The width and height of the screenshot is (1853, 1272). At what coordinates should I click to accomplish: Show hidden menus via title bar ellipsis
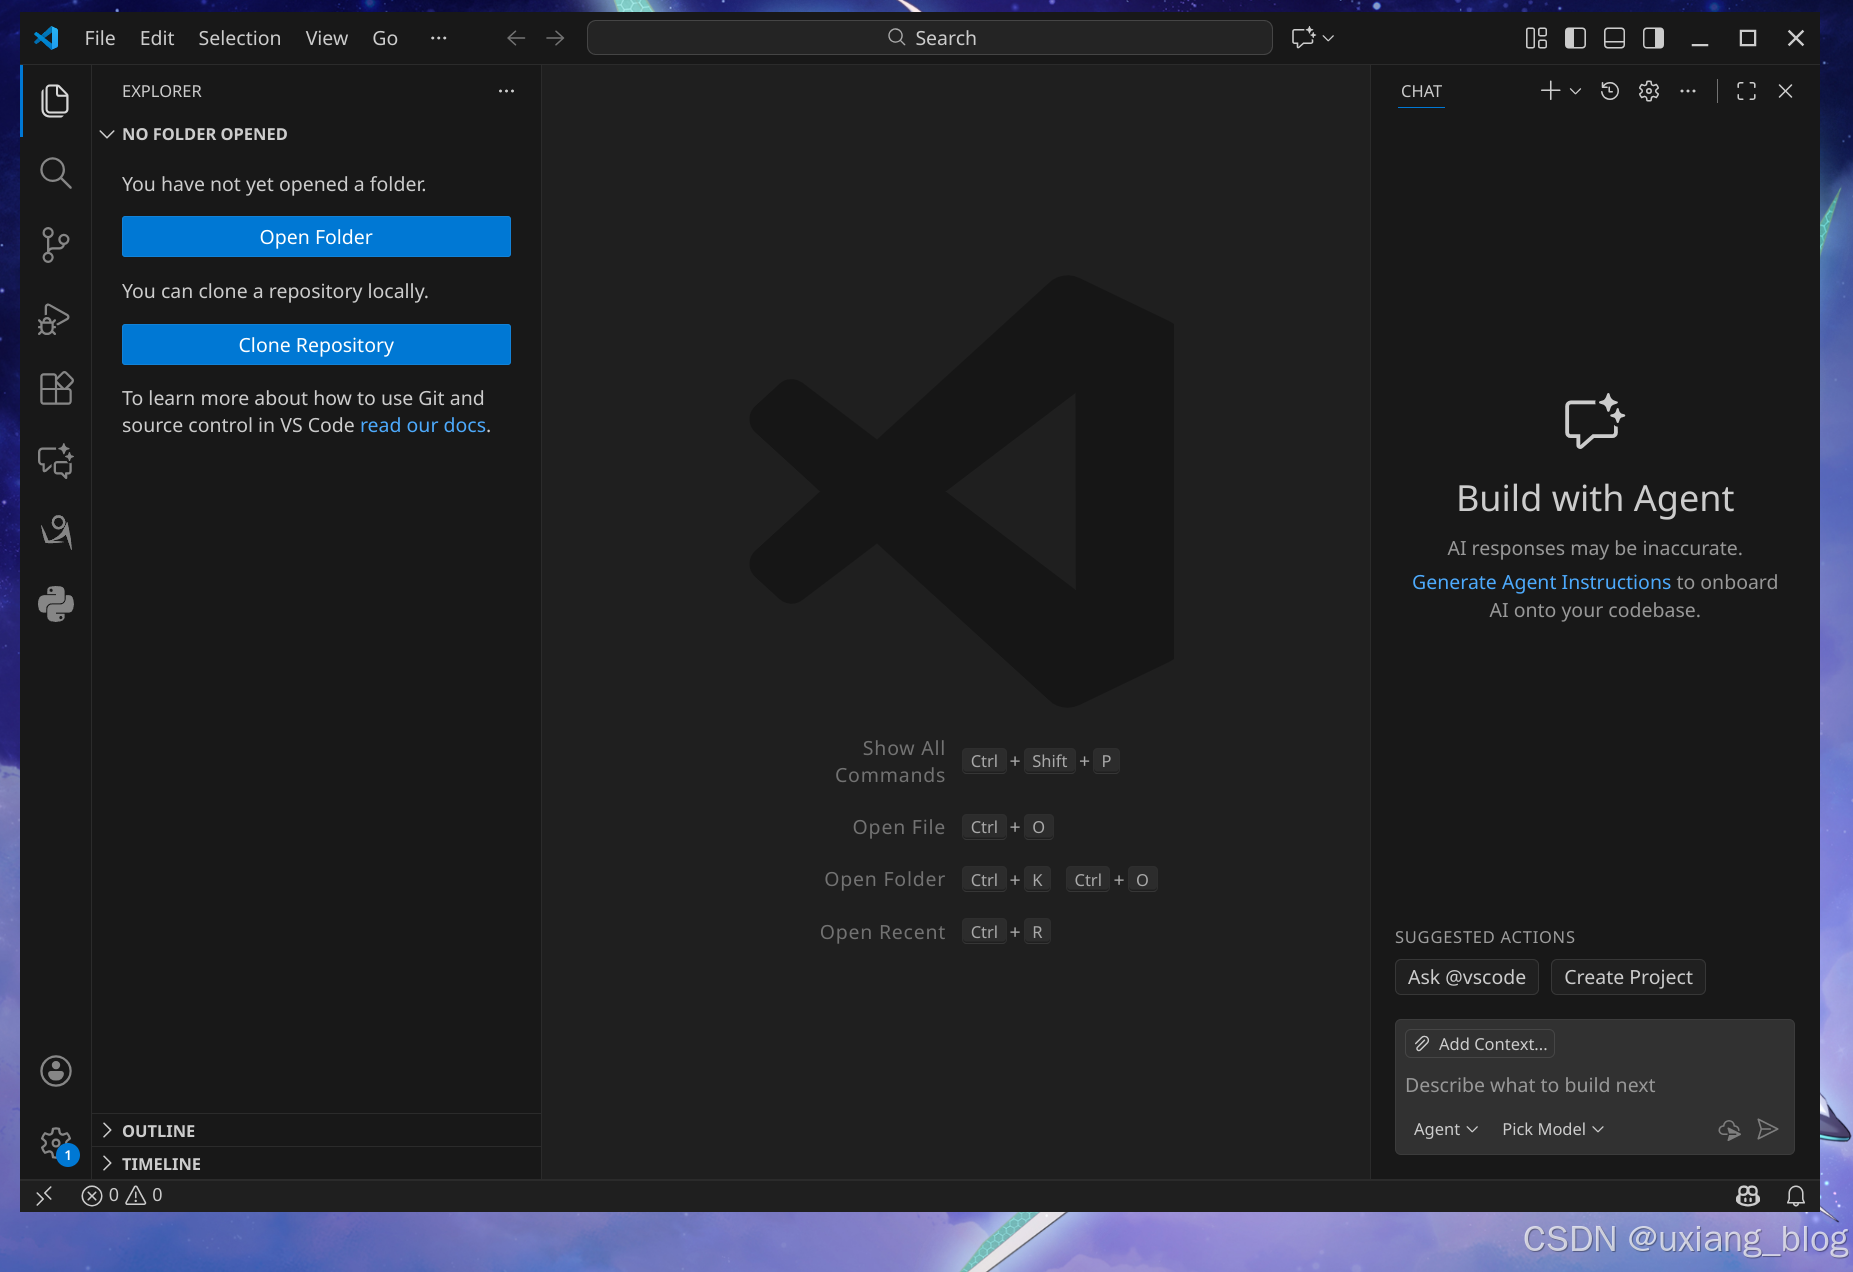[x=438, y=38]
